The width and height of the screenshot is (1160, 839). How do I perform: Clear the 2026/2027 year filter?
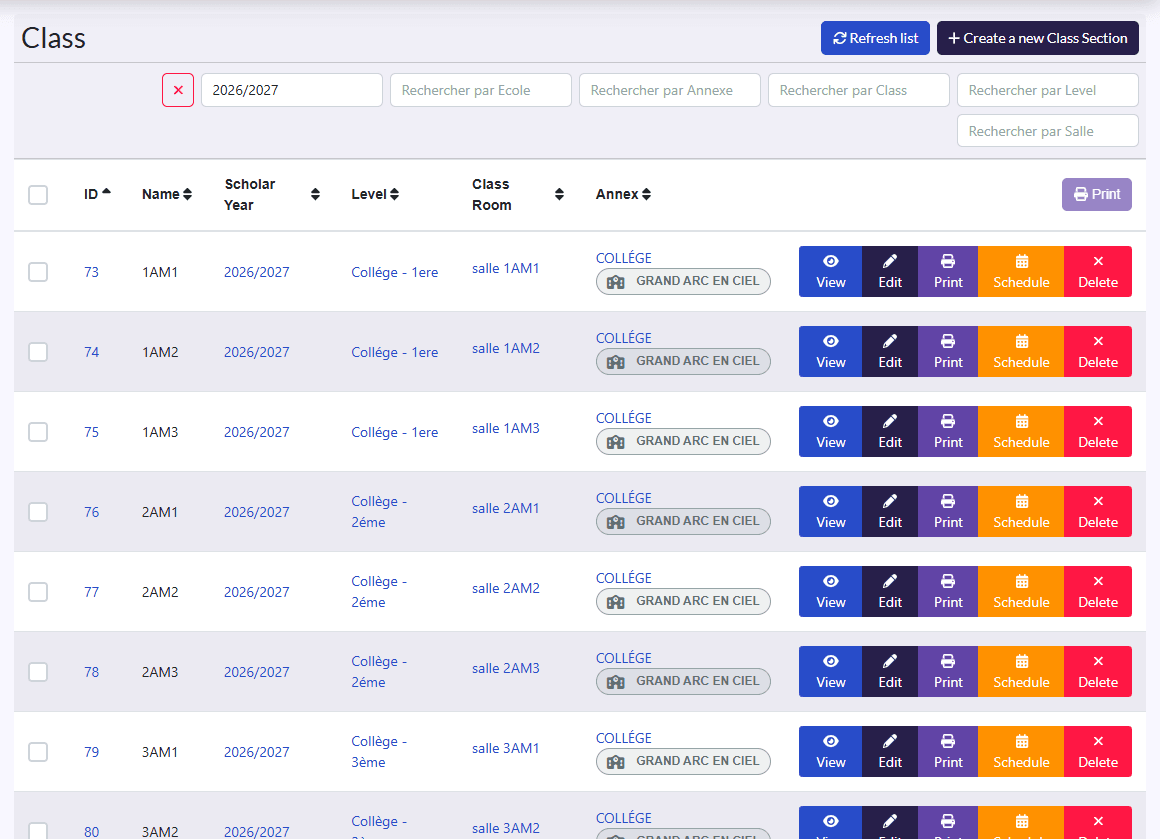178,90
